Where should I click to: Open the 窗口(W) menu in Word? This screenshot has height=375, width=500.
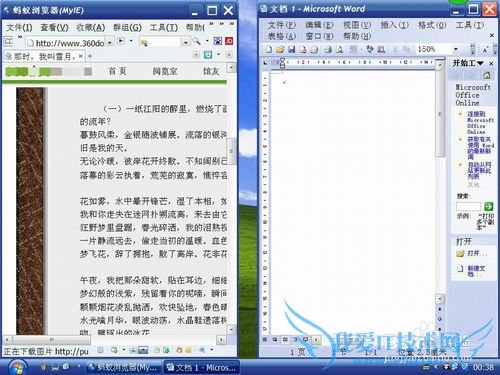[x=319, y=36]
